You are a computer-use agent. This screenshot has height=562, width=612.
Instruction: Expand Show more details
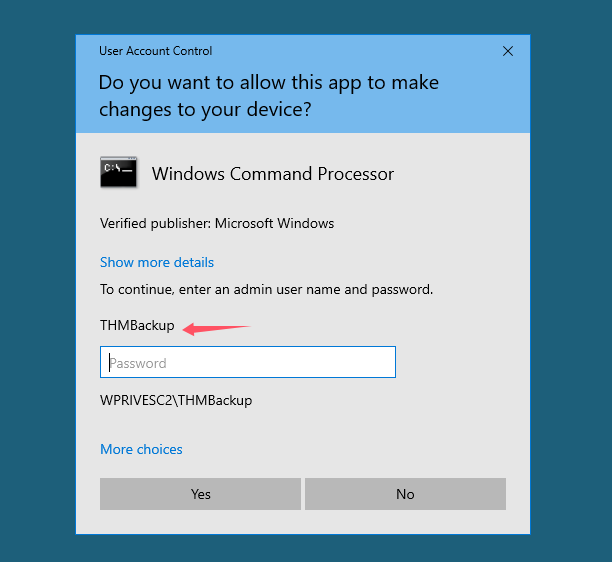pos(157,262)
